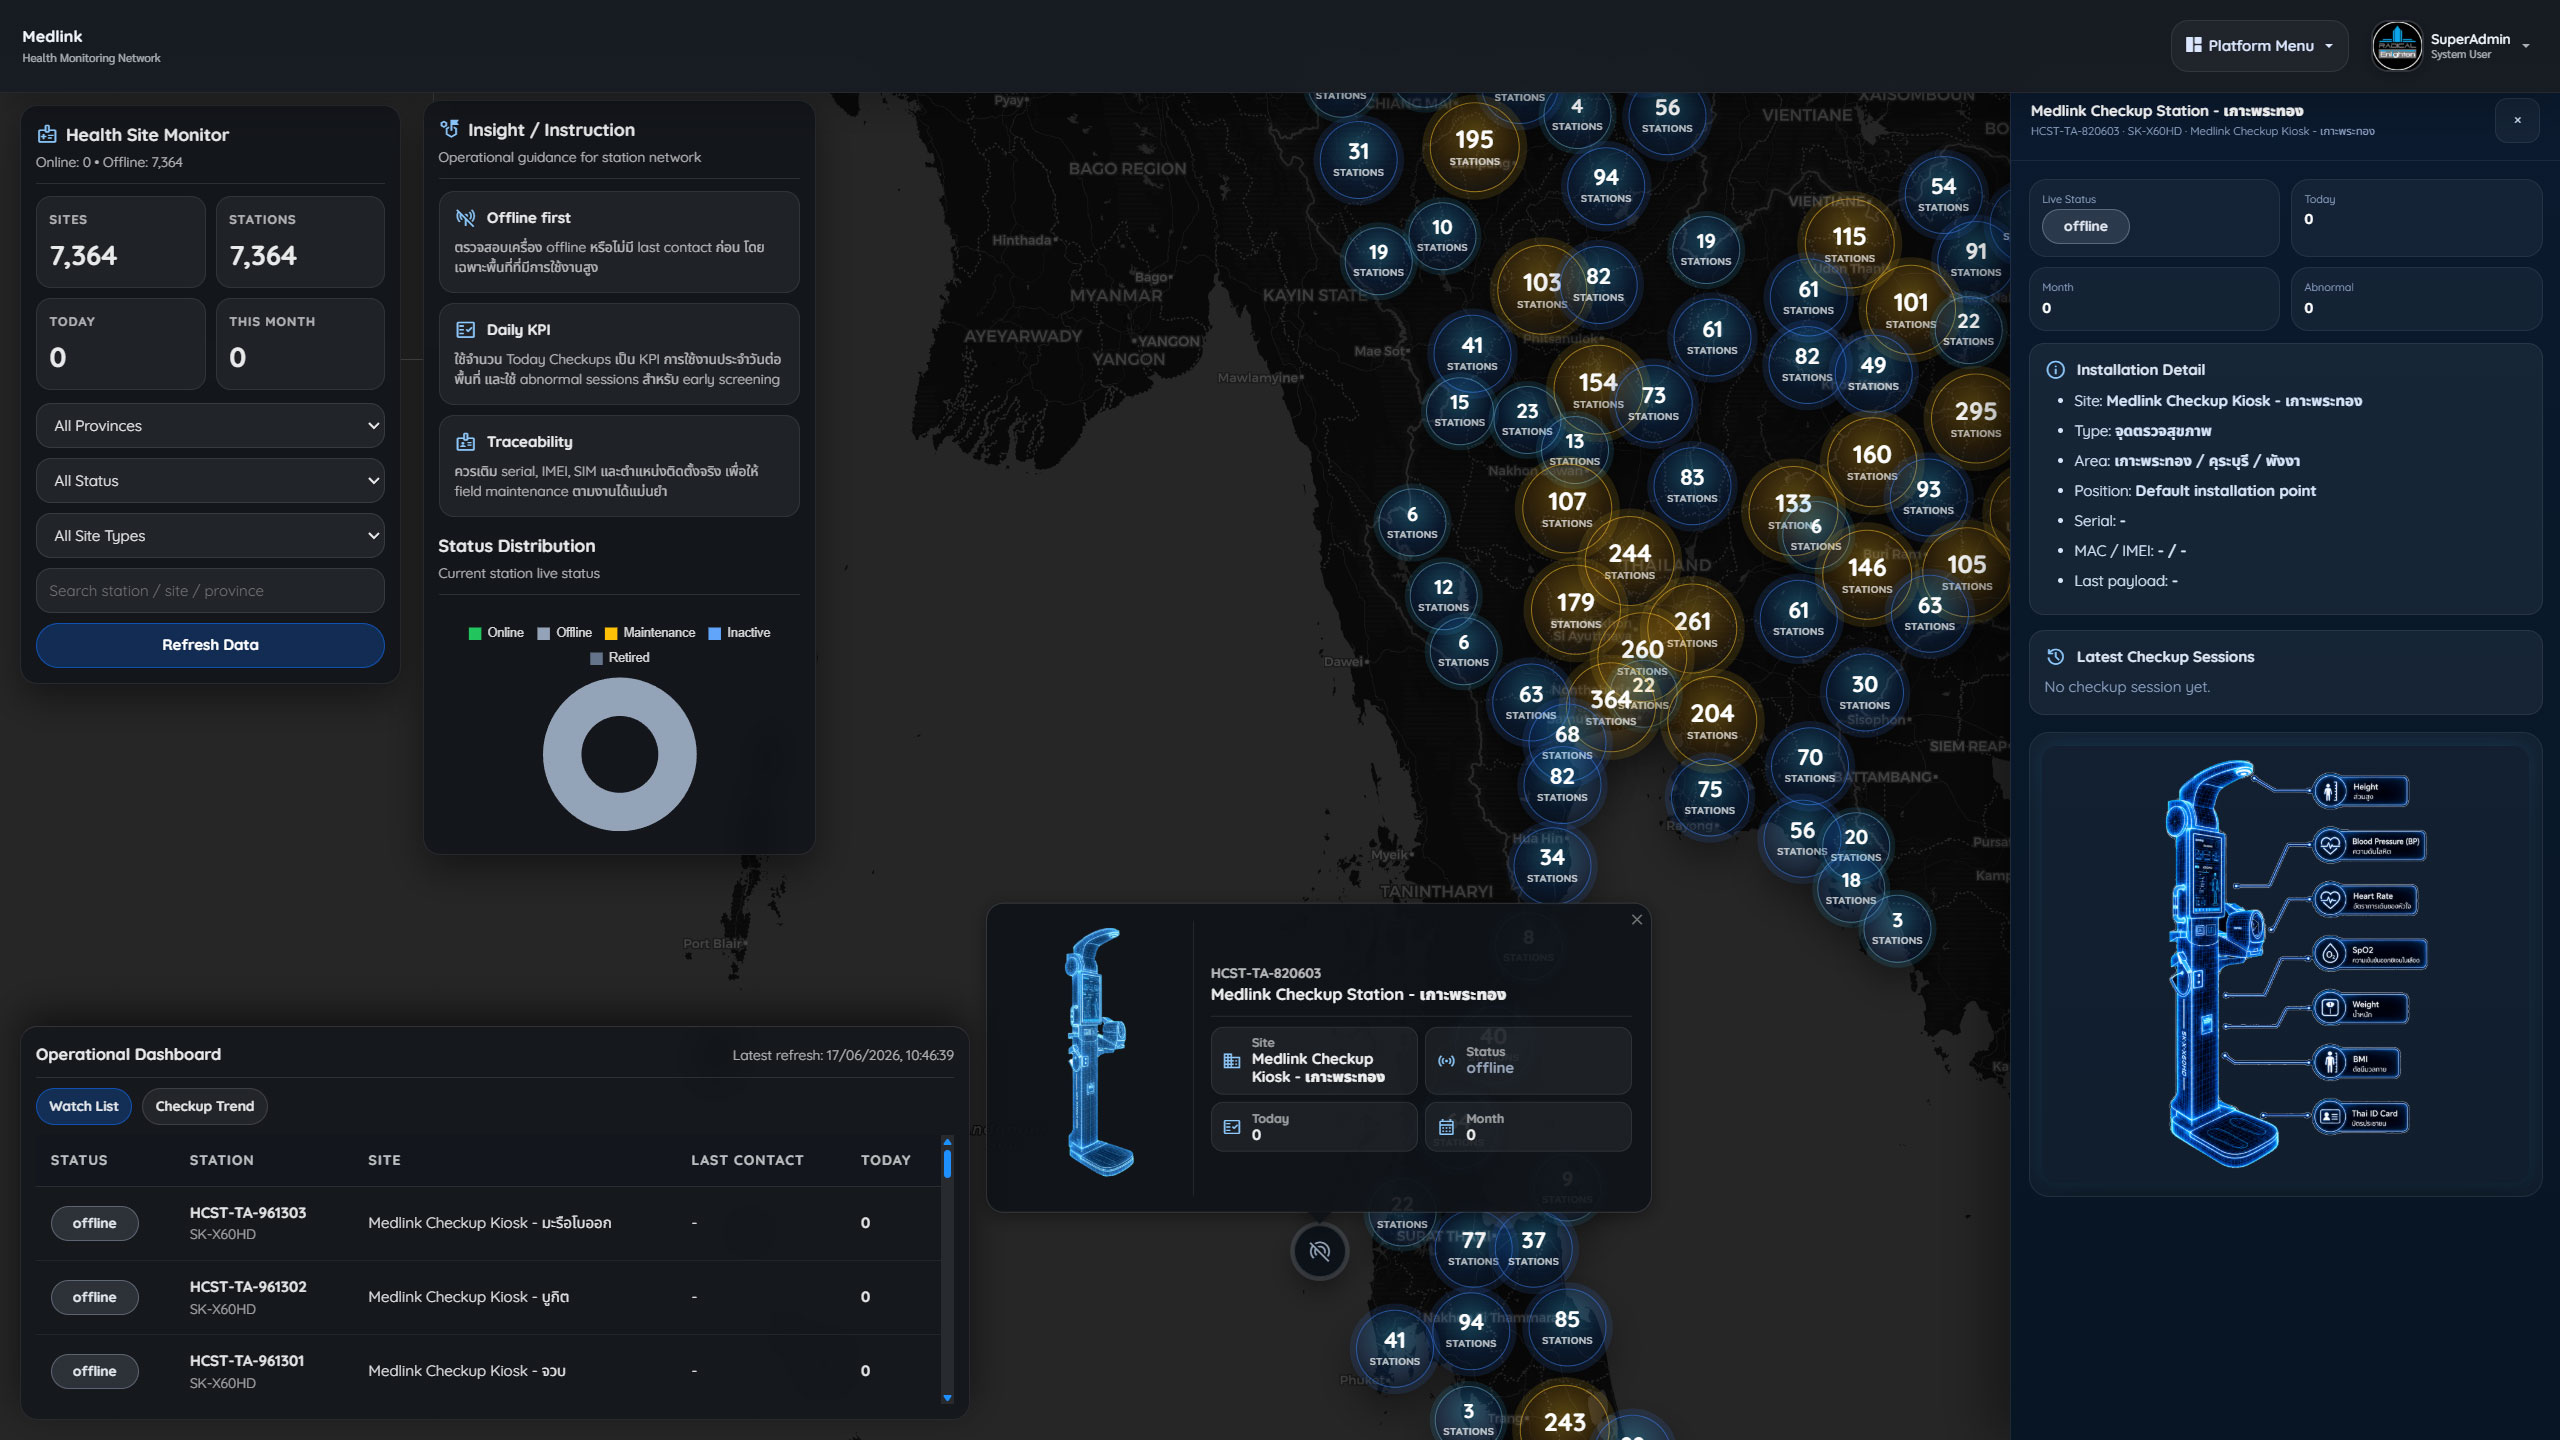2560x1440 pixels.
Task: Open the SuperAdmin account menu arrow
Action: 2526,46
